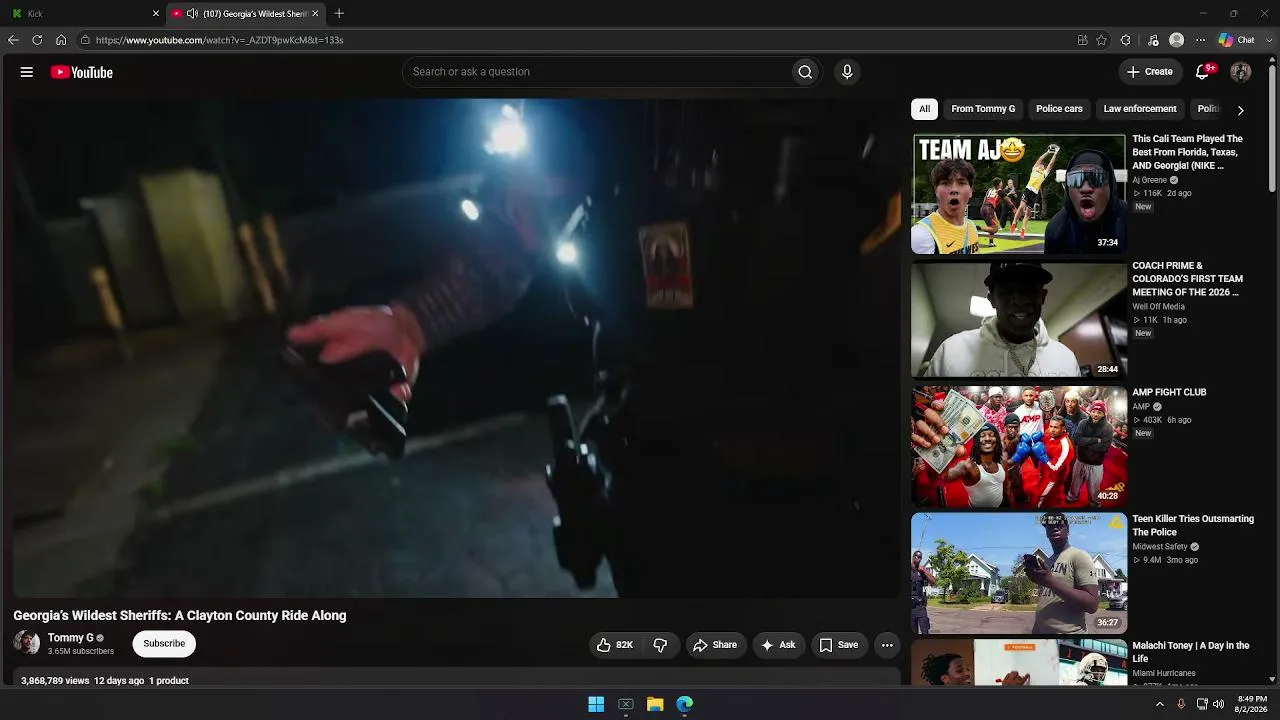Click the browser address bar URL
The height and width of the screenshot is (720, 1280).
click(220, 40)
